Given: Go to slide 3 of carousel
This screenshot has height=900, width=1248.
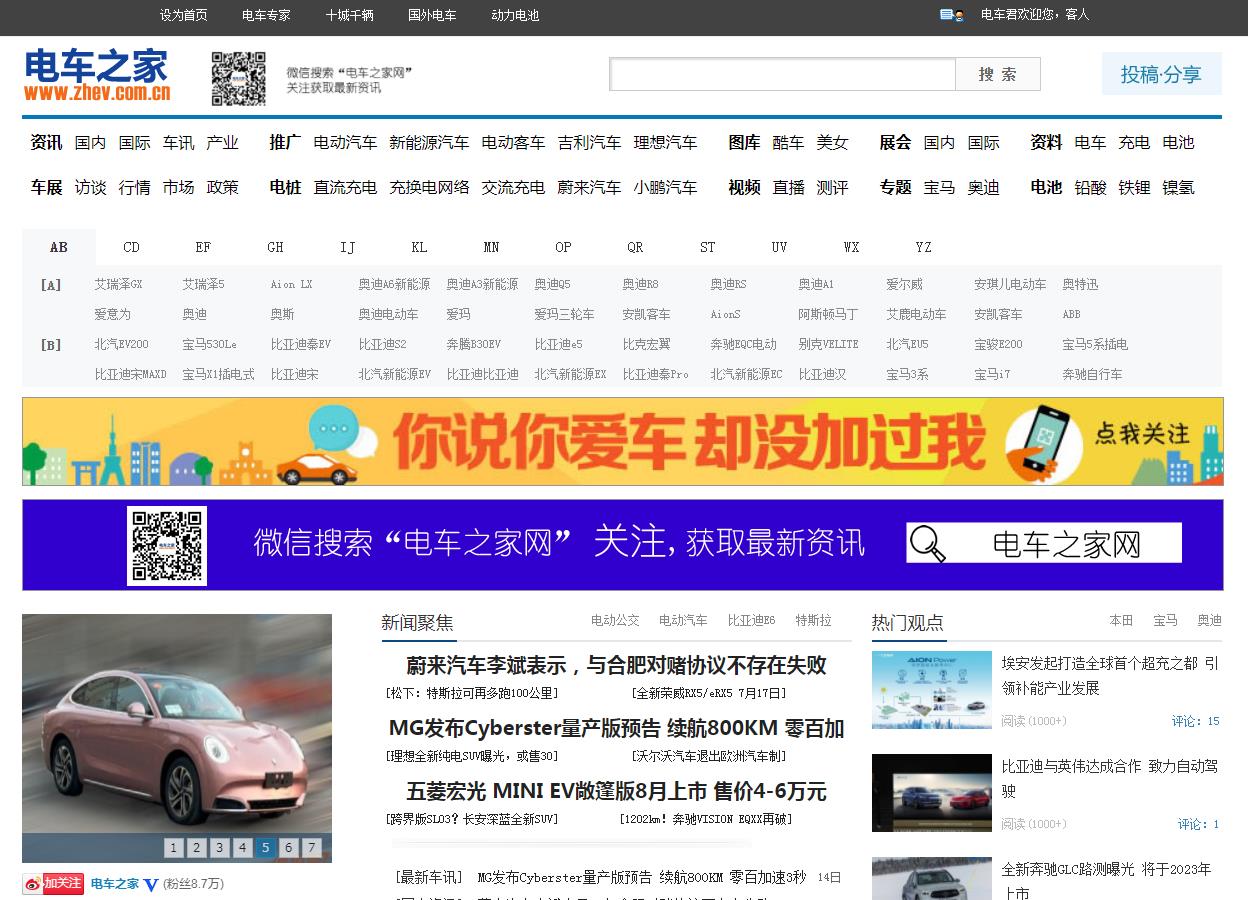Looking at the screenshot, I should 220,848.
